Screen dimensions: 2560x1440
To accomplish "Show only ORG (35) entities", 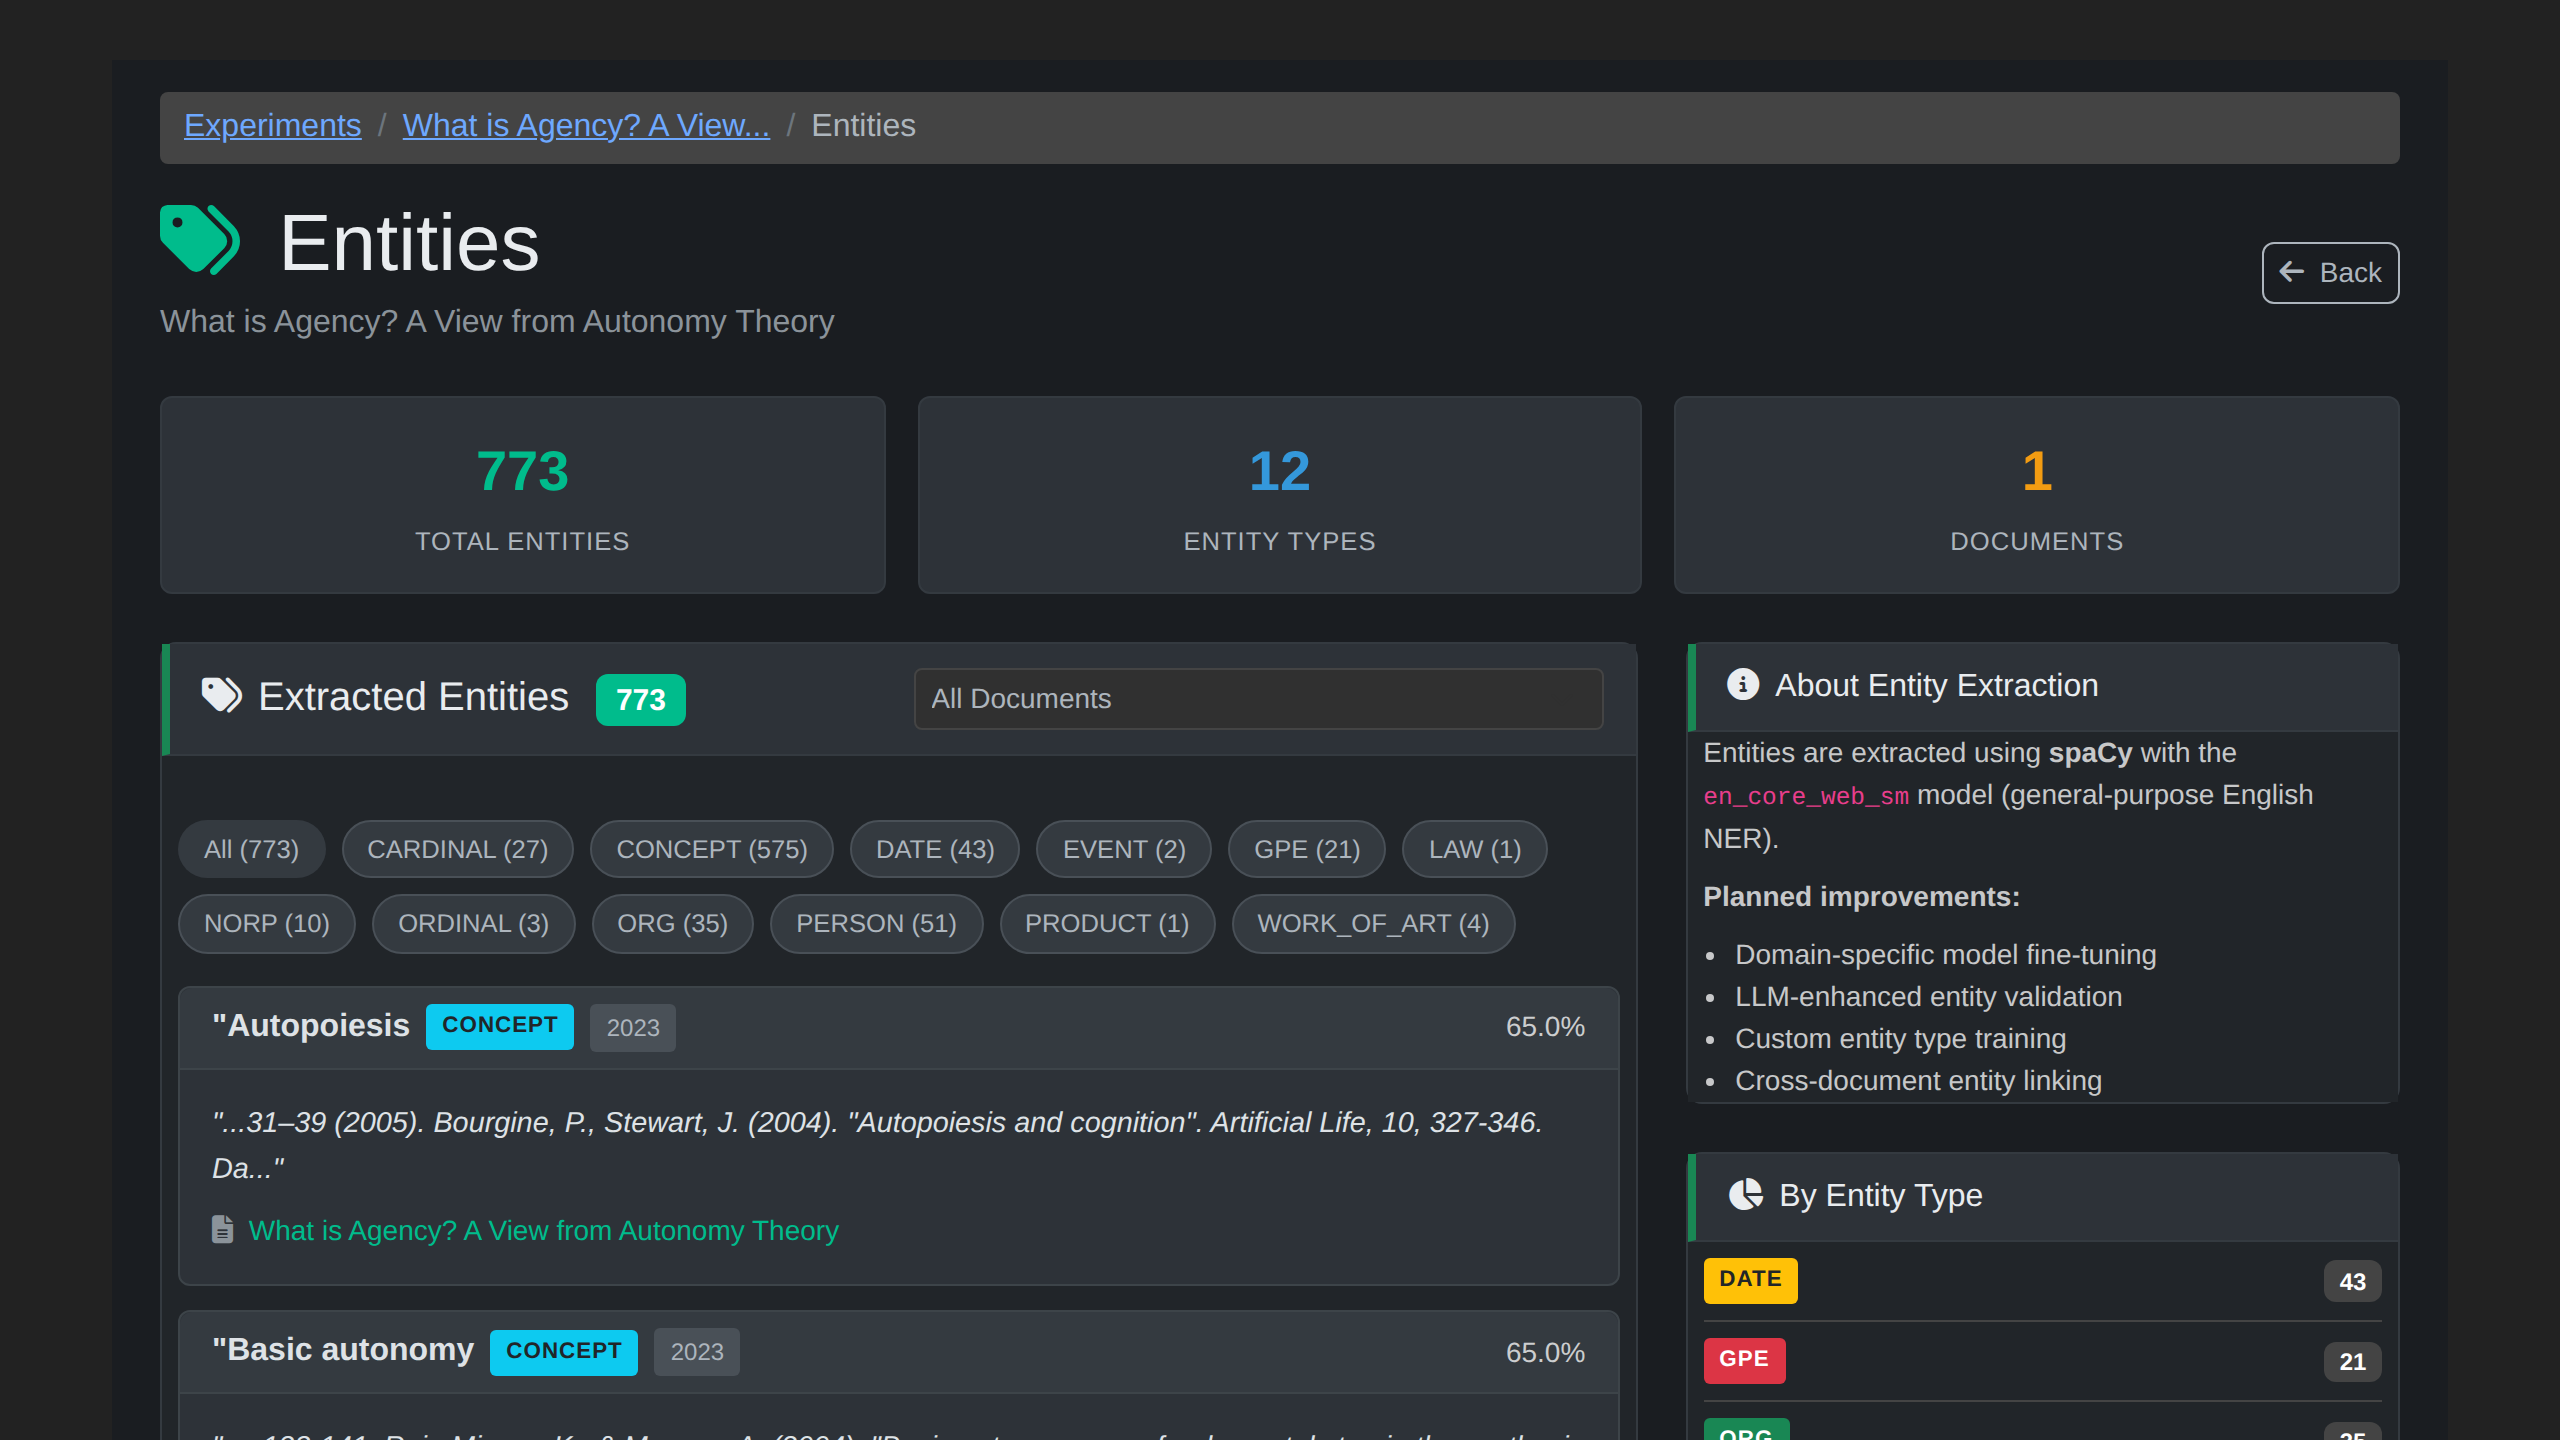I will pos(671,923).
